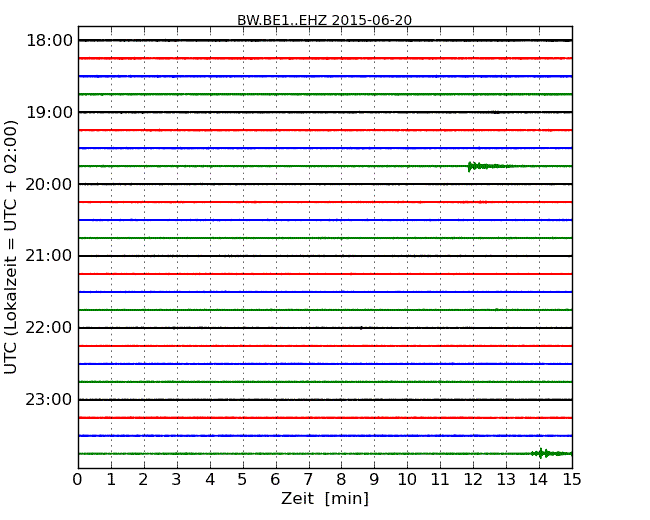Click the green seismic event near minute 14

[551, 453]
